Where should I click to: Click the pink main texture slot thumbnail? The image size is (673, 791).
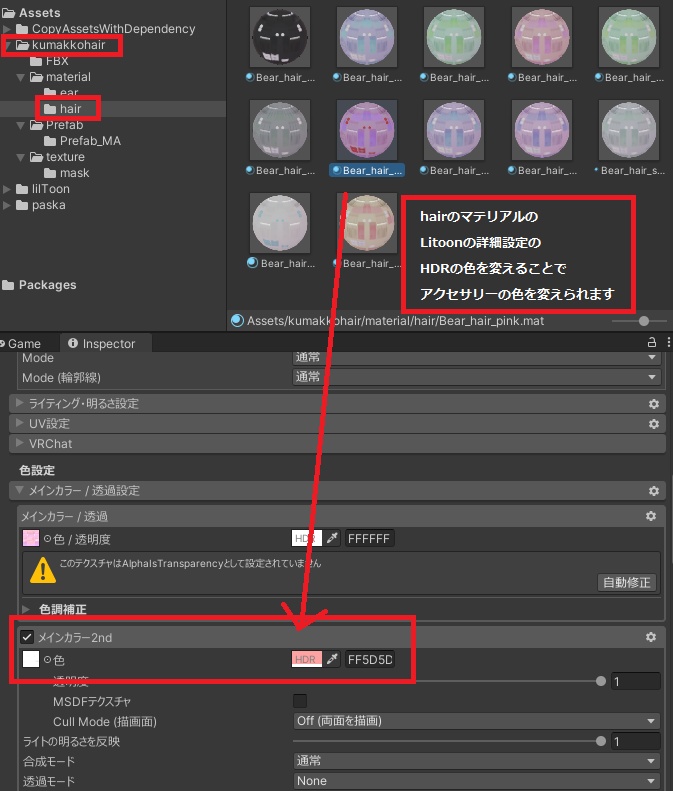click(31, 538)
